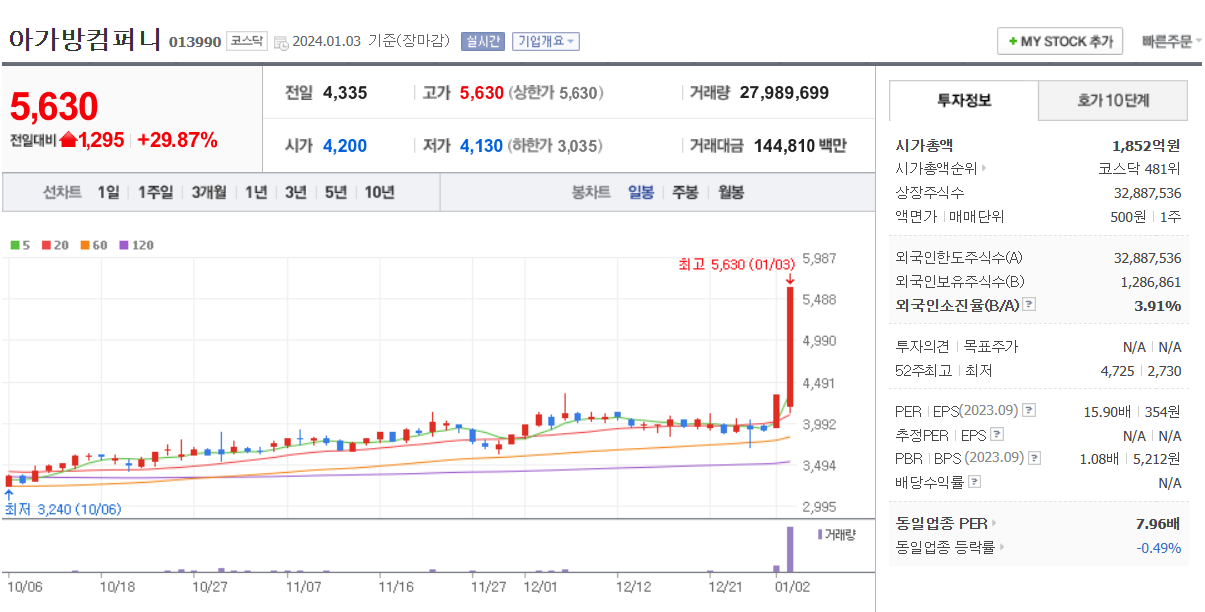Switch to 호가10단계 tab

tap(1113, 100)
